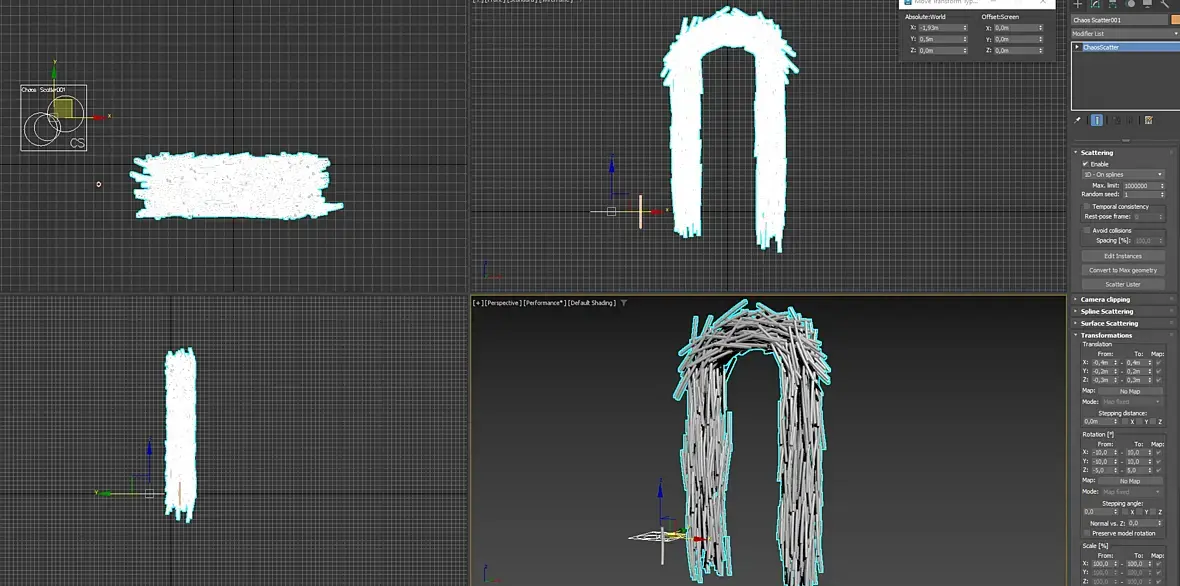
Task: Open the Utilities wrench tab icon
Action: 1166,4
